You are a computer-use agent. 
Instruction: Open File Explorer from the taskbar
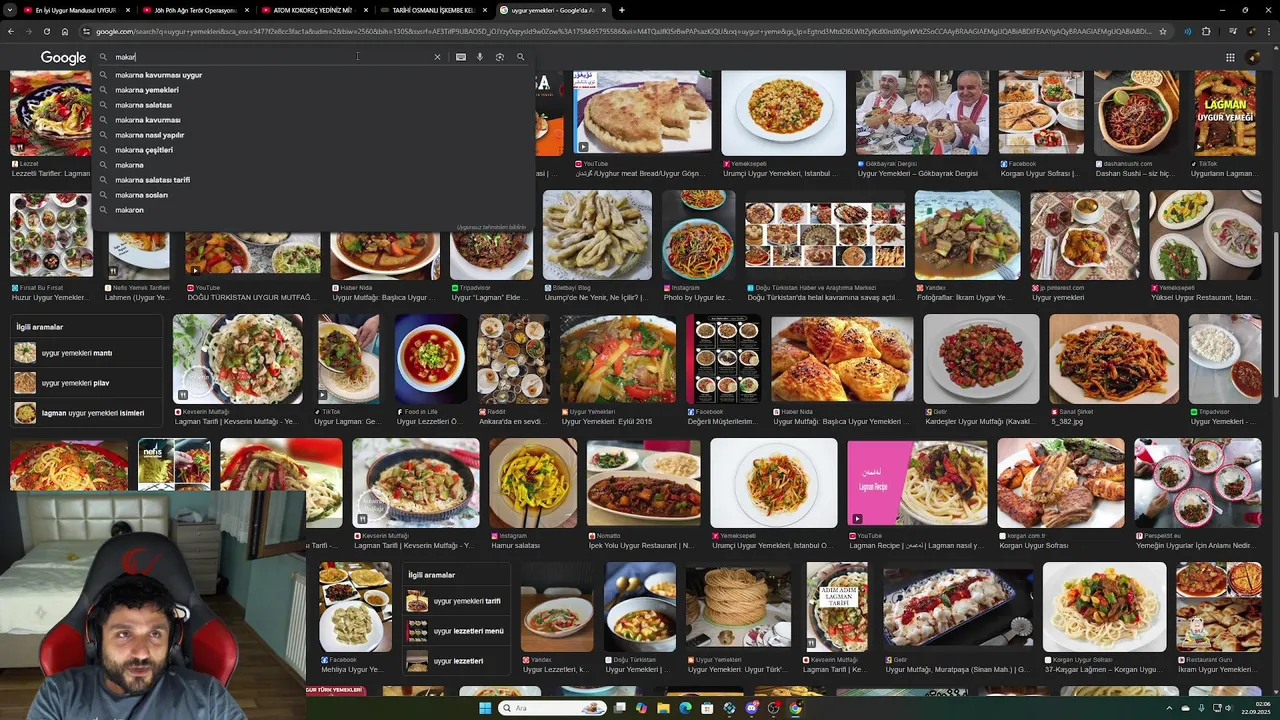coord(663,708)
